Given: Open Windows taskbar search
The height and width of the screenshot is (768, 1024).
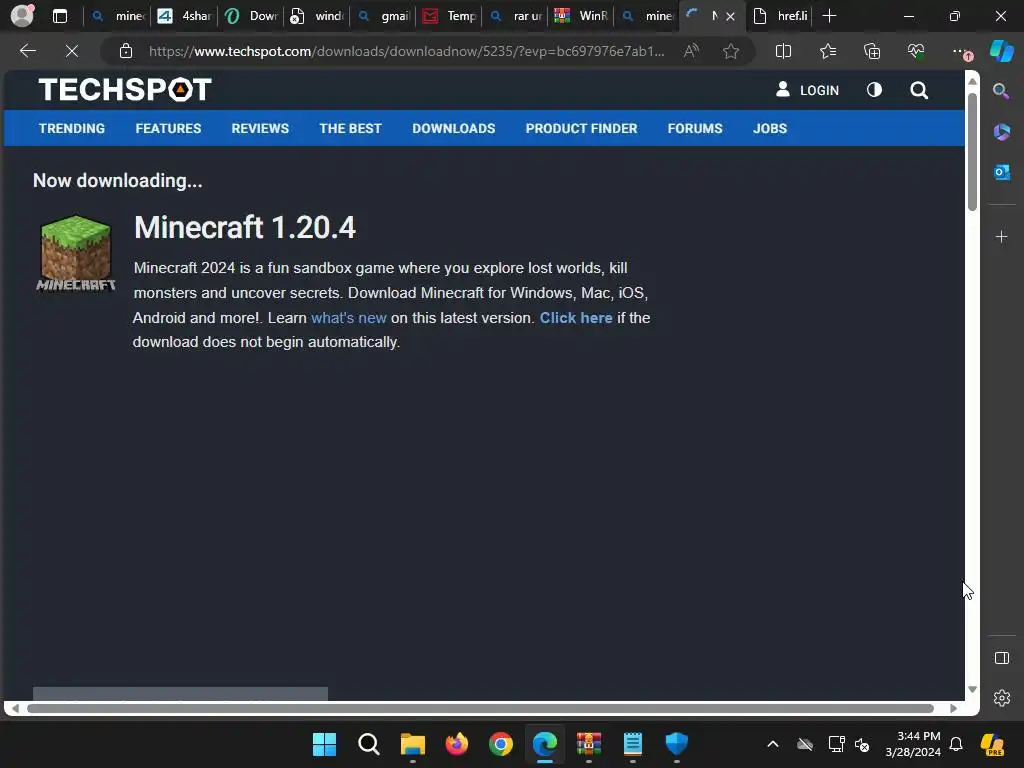Looking at the screenshot, I should click(x=369, y=744).
